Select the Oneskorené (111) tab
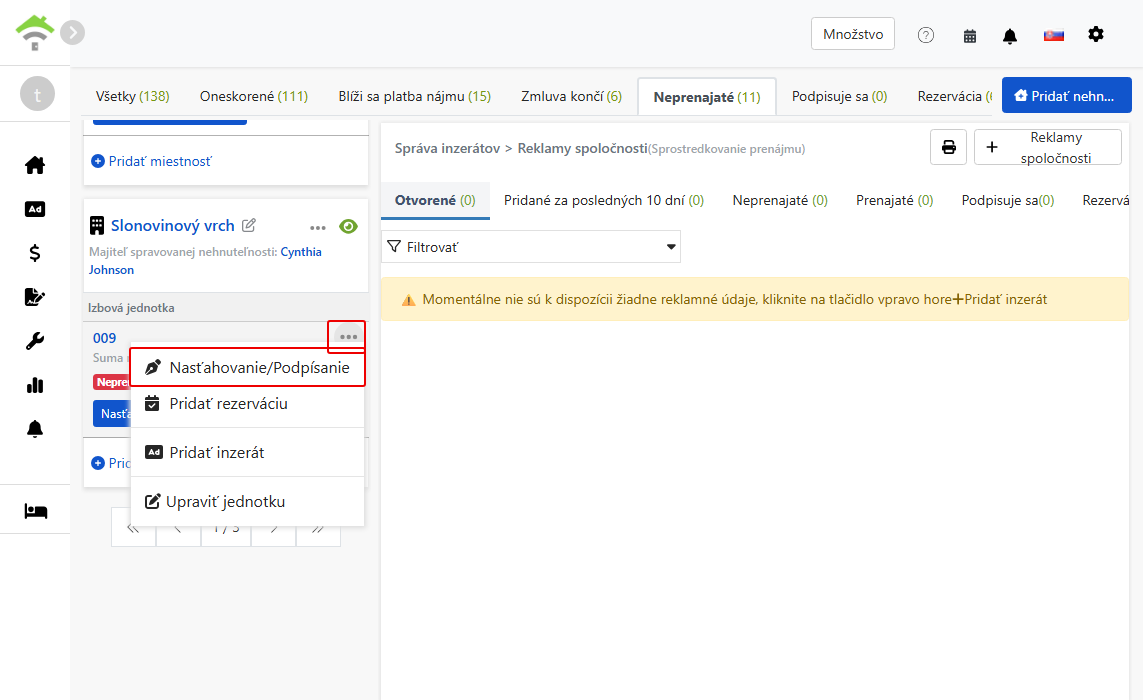This screenshot has height=700, width=1143. [254, 96]
